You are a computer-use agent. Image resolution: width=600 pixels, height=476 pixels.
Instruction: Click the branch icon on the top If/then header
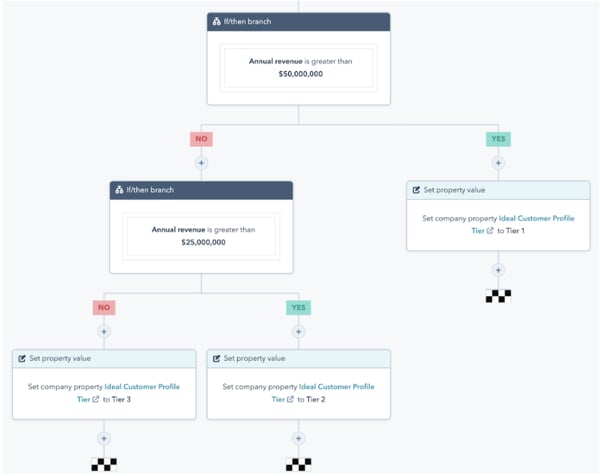pos(216,21)
